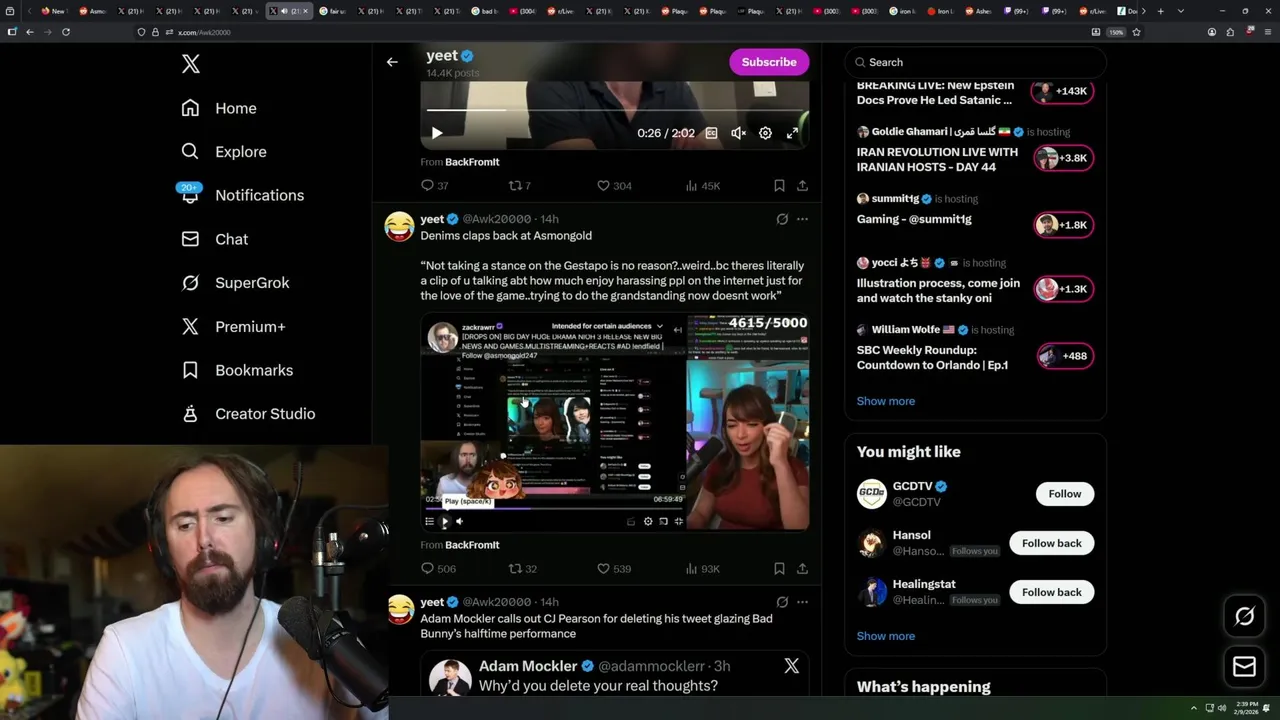Click the Subscribe button
The width and height of the screenshot is (1280, 720).
pyautogui.click(x=769, y=62)
